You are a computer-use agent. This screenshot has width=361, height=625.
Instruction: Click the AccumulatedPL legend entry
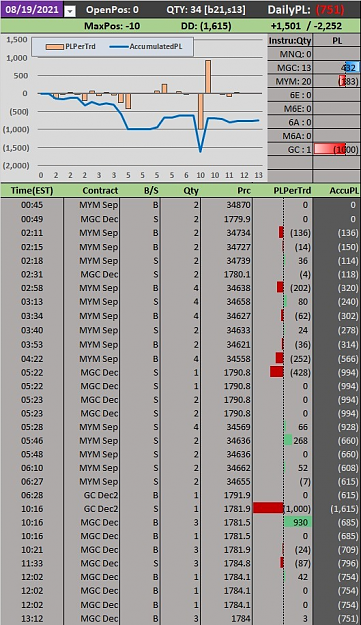[146, 47]
